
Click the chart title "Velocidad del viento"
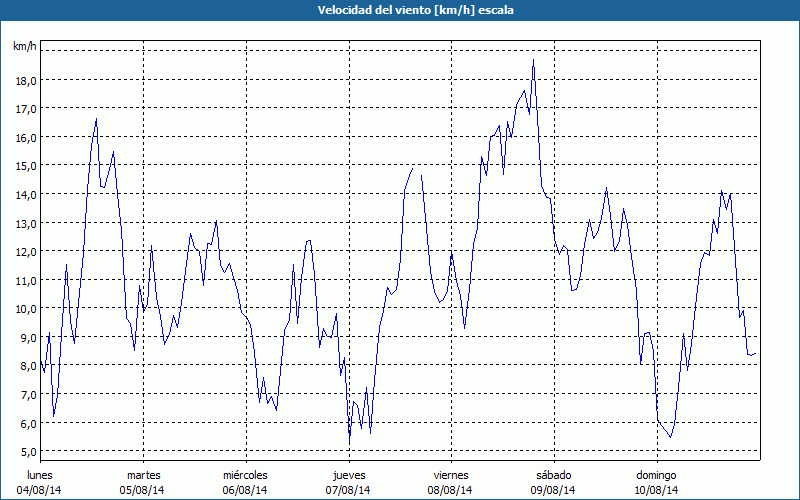click(399, 9)
